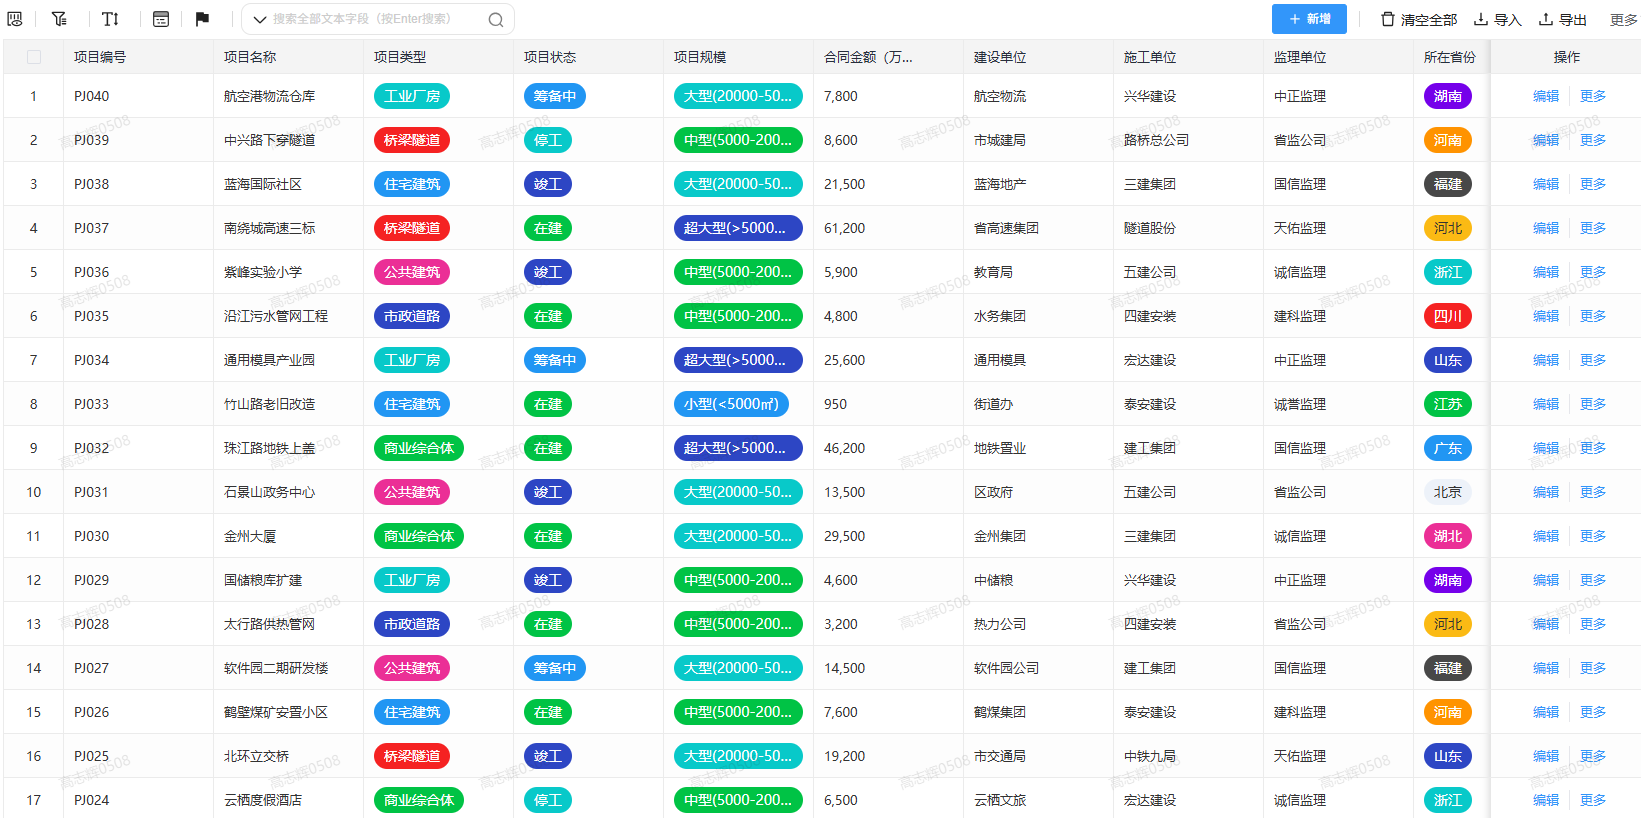Click the 公共建筑 tag in row PJ036
Screen dimensions: 1641x818
tap(412, 272)
